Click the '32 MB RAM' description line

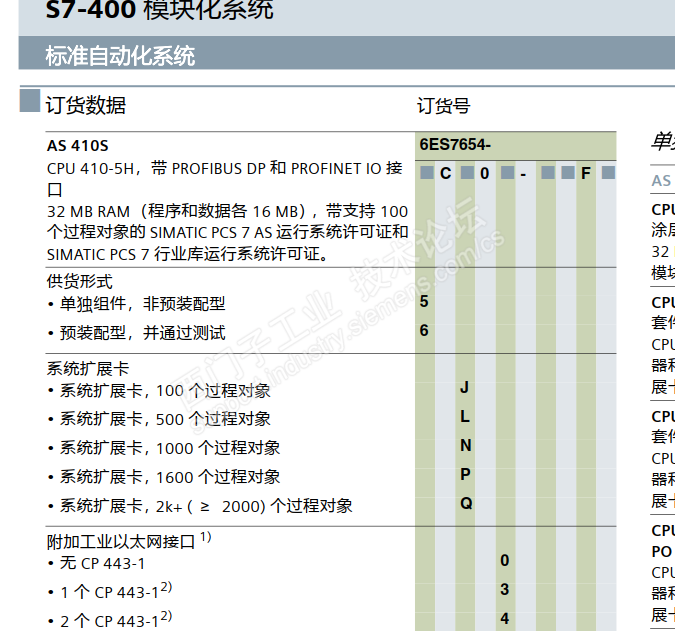227,211
